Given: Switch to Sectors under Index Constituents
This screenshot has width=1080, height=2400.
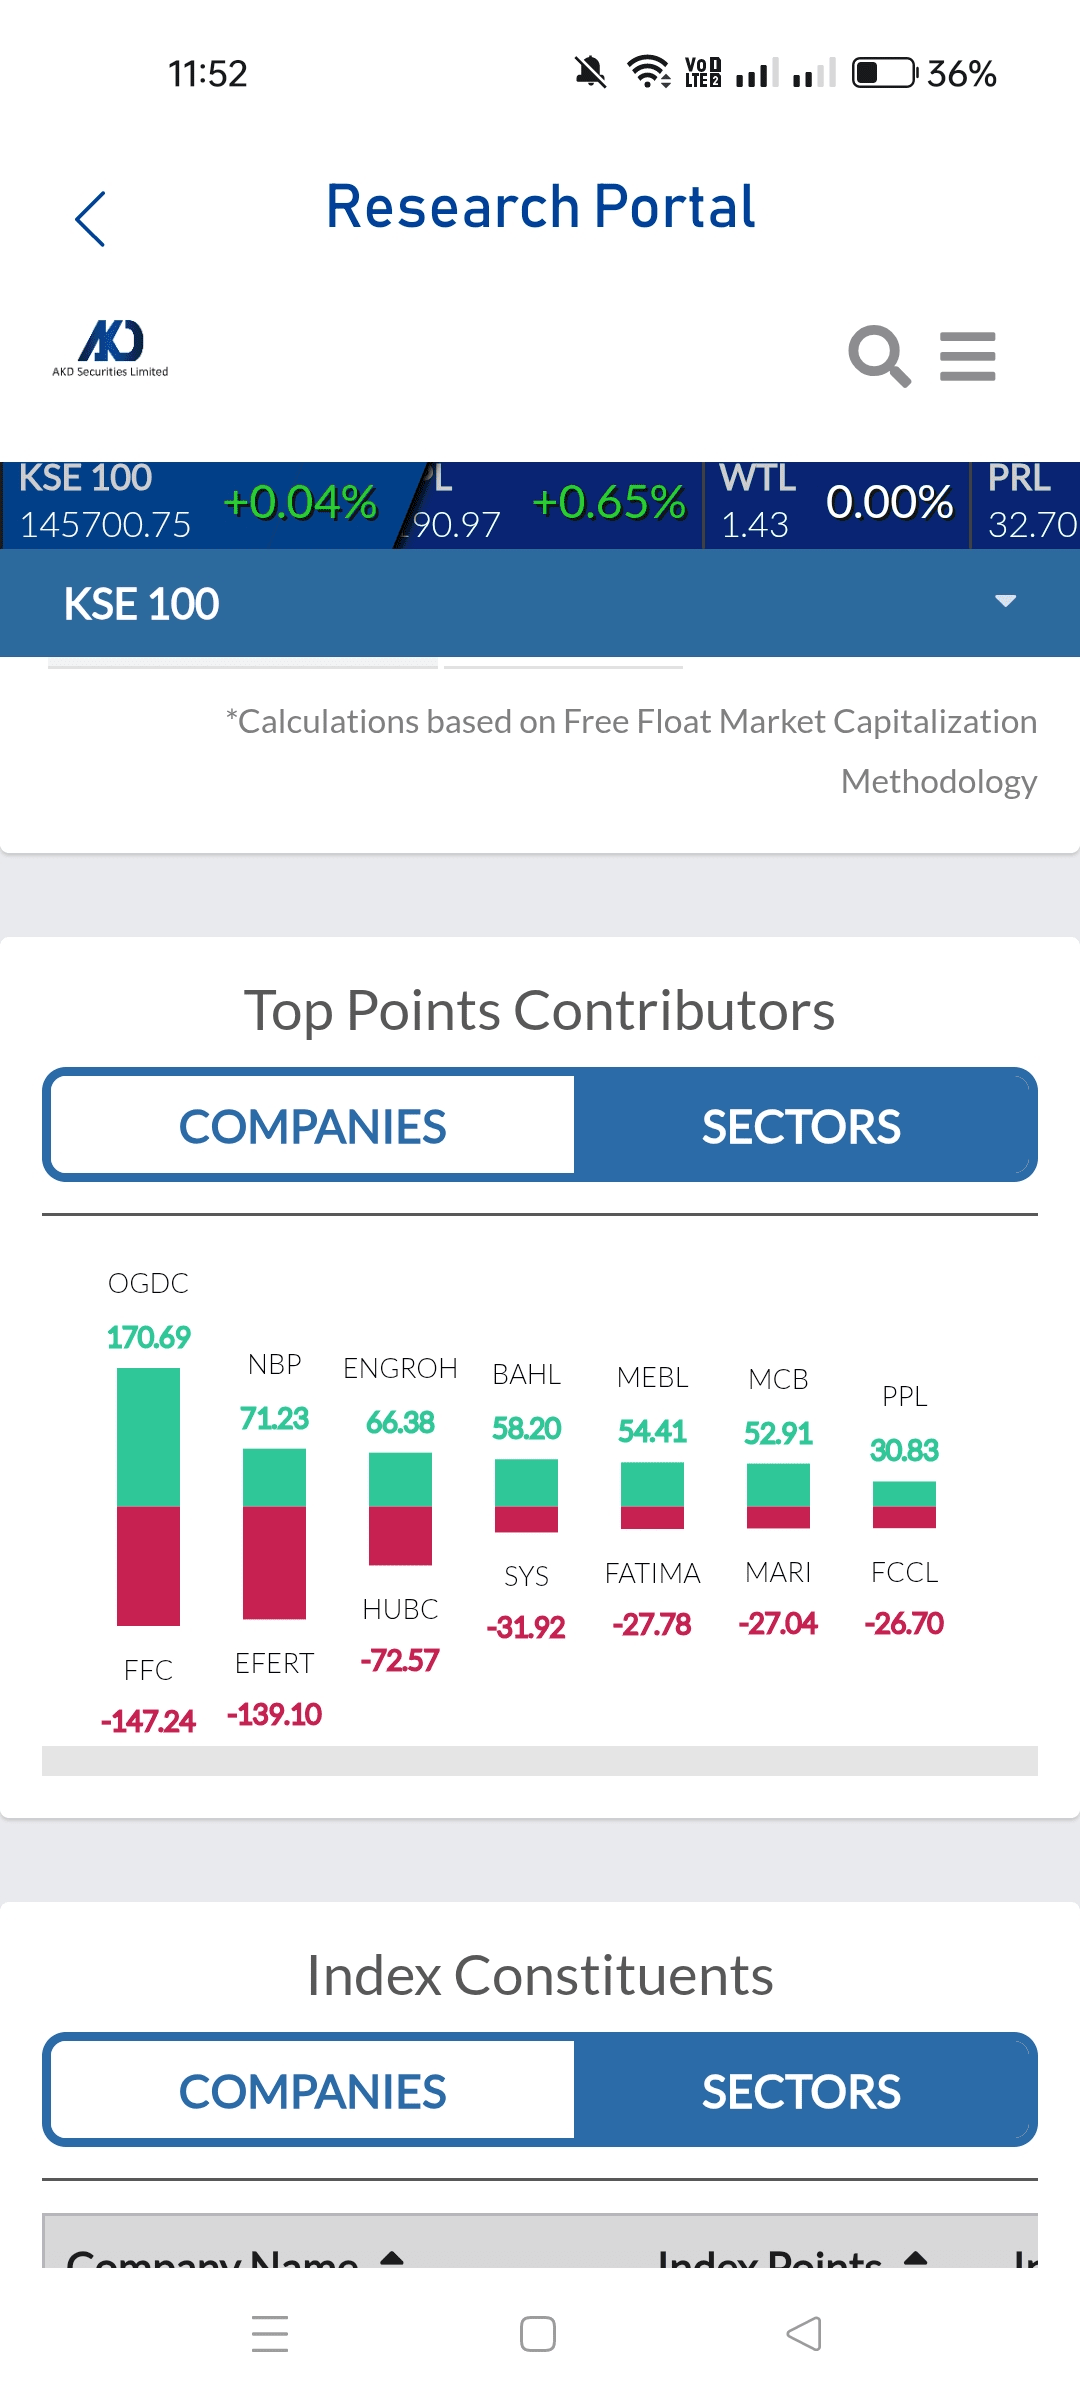Looking at the screenshot, I should click(x=801, y=2091).
